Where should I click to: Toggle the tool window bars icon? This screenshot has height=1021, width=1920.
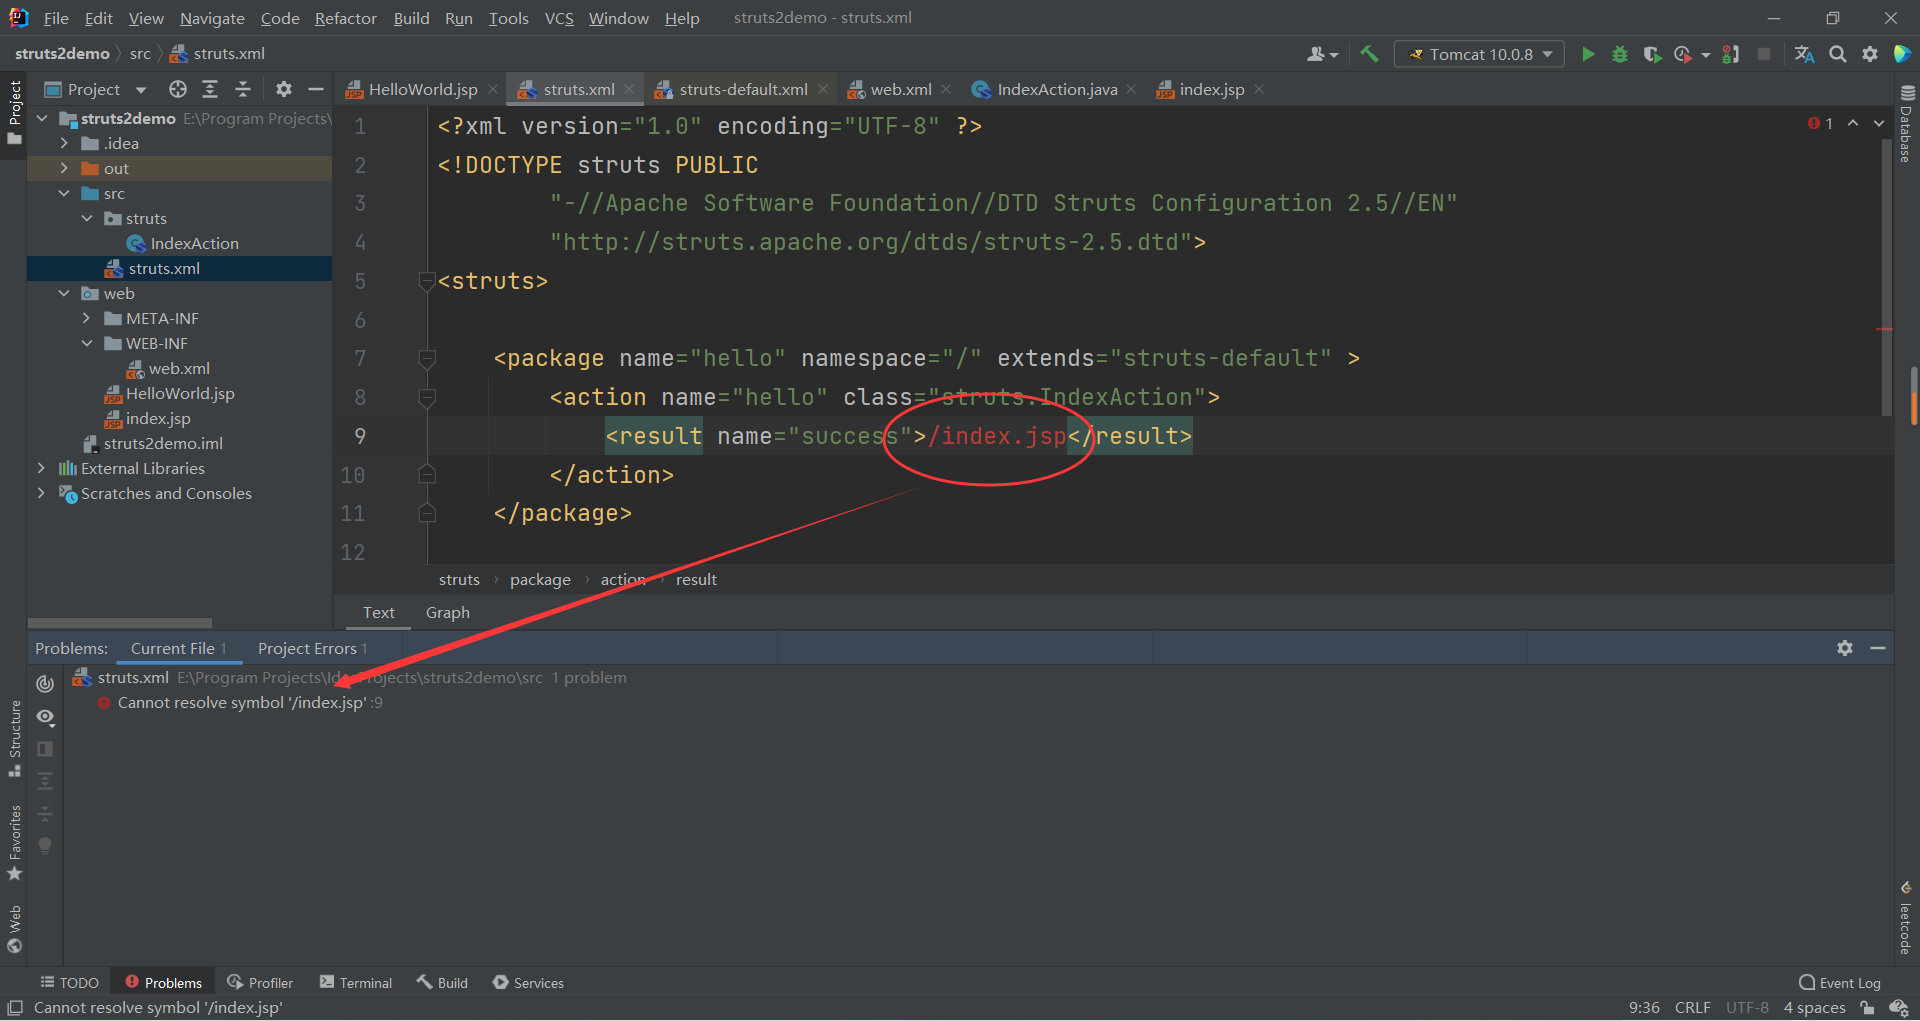click(x=15, y=1008)
